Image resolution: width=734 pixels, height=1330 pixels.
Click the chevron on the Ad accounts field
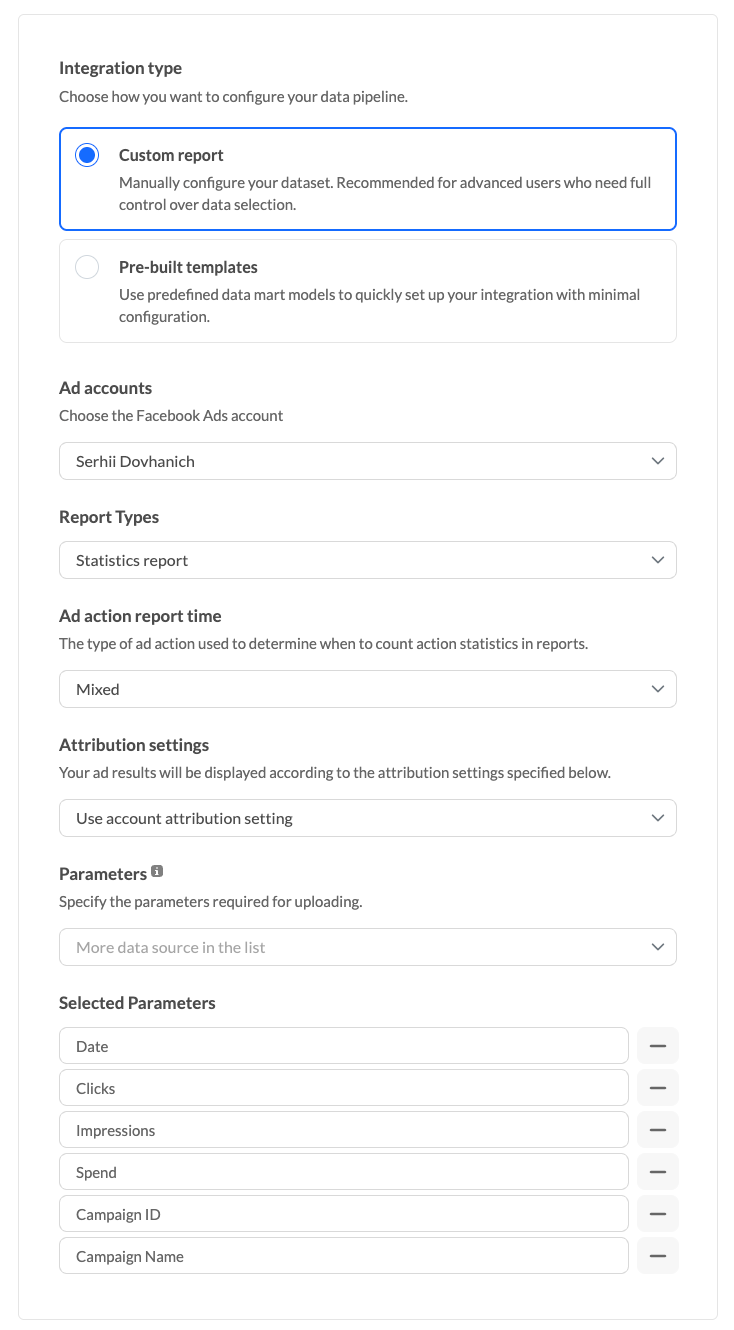pos(657,461)
